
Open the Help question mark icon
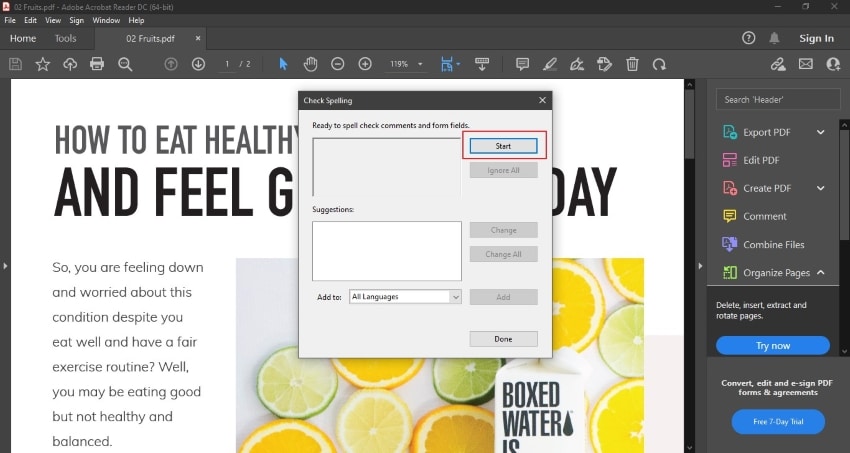click(749, 38)
